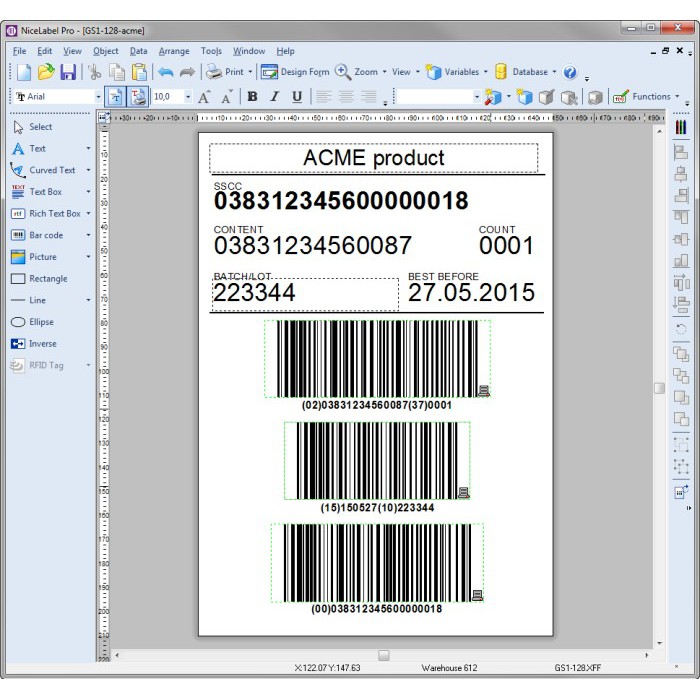700x700 pixels.
Task: Toggle Bold formatting
Action: (252, 97)
